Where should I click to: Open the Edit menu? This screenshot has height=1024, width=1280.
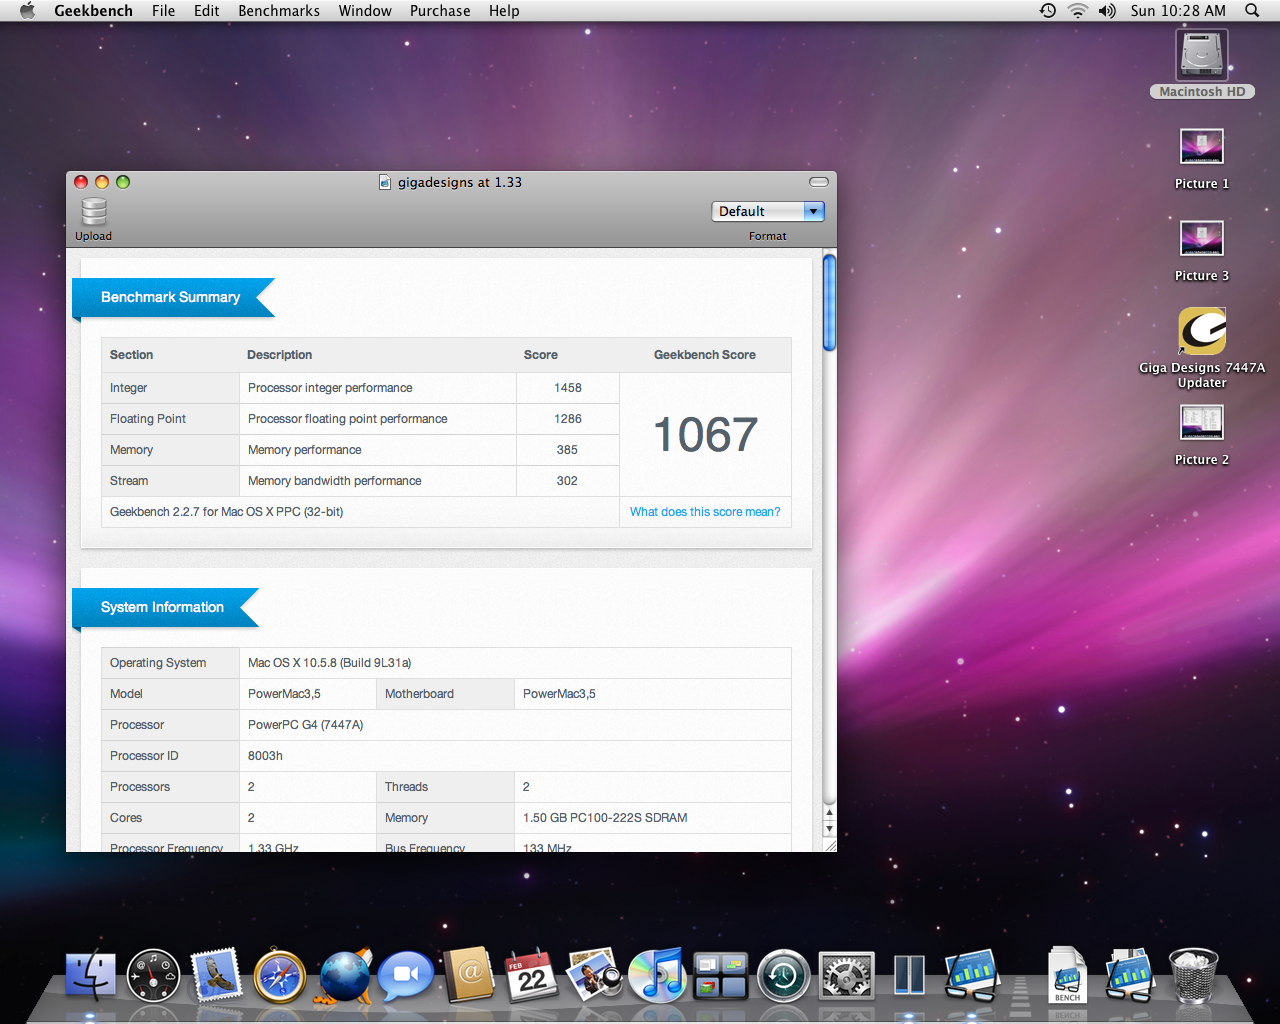click(206, 11)
